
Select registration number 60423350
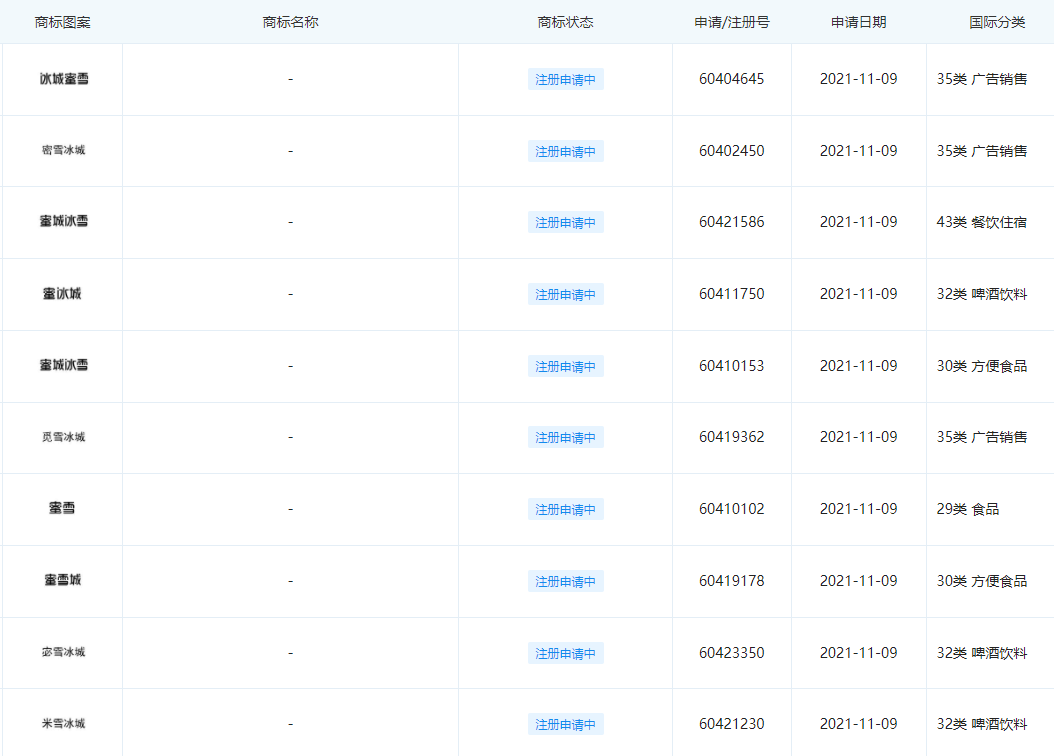click(731, 653)
